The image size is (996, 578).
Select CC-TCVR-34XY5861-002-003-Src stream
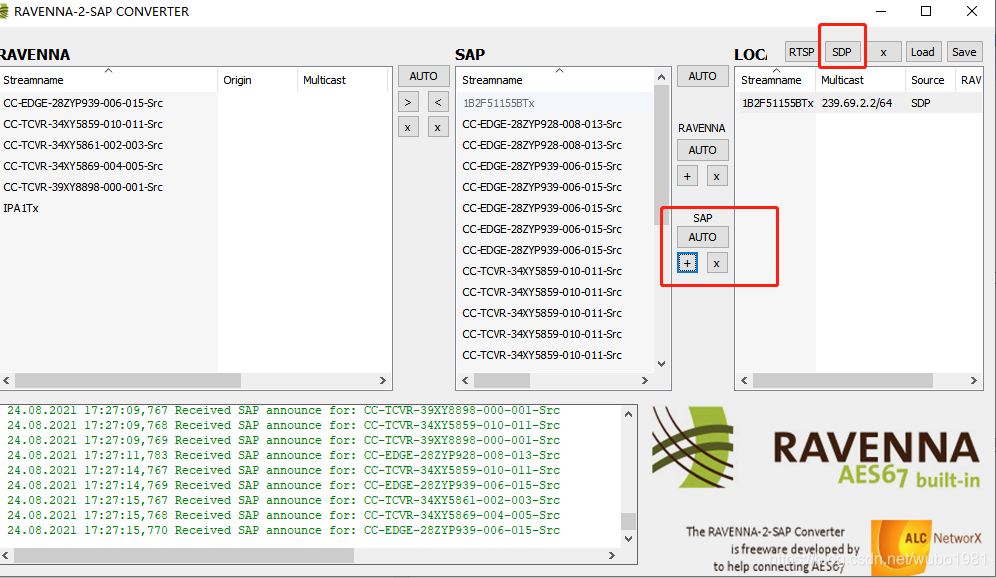(x=83, y=145)
